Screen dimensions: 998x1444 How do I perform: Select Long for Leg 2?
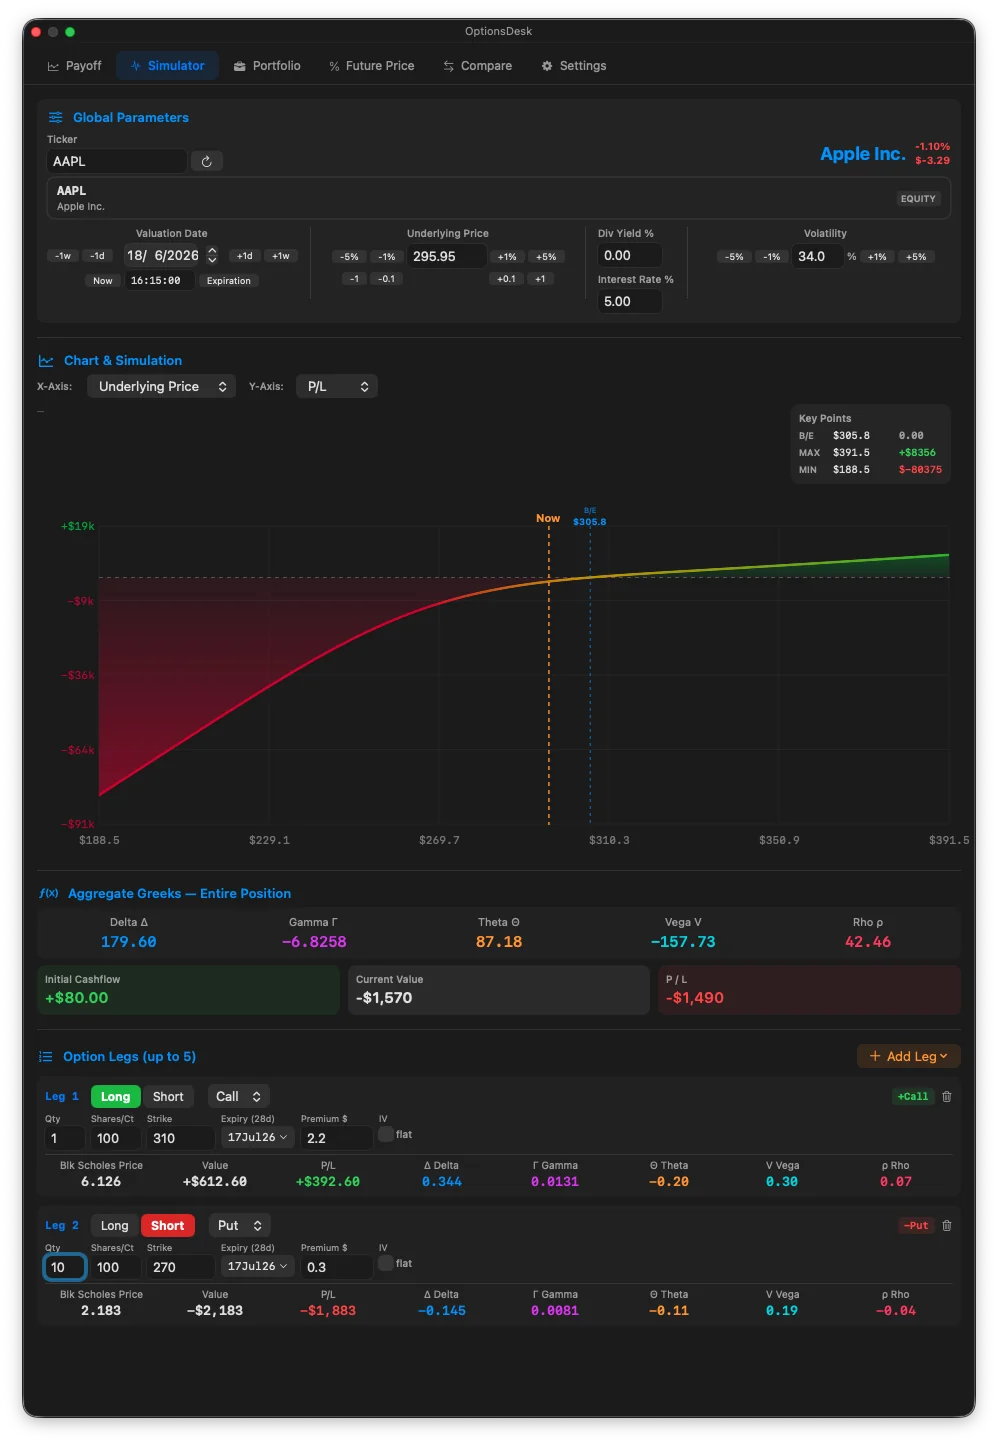pyautogui.click(x=114, y=1226)
